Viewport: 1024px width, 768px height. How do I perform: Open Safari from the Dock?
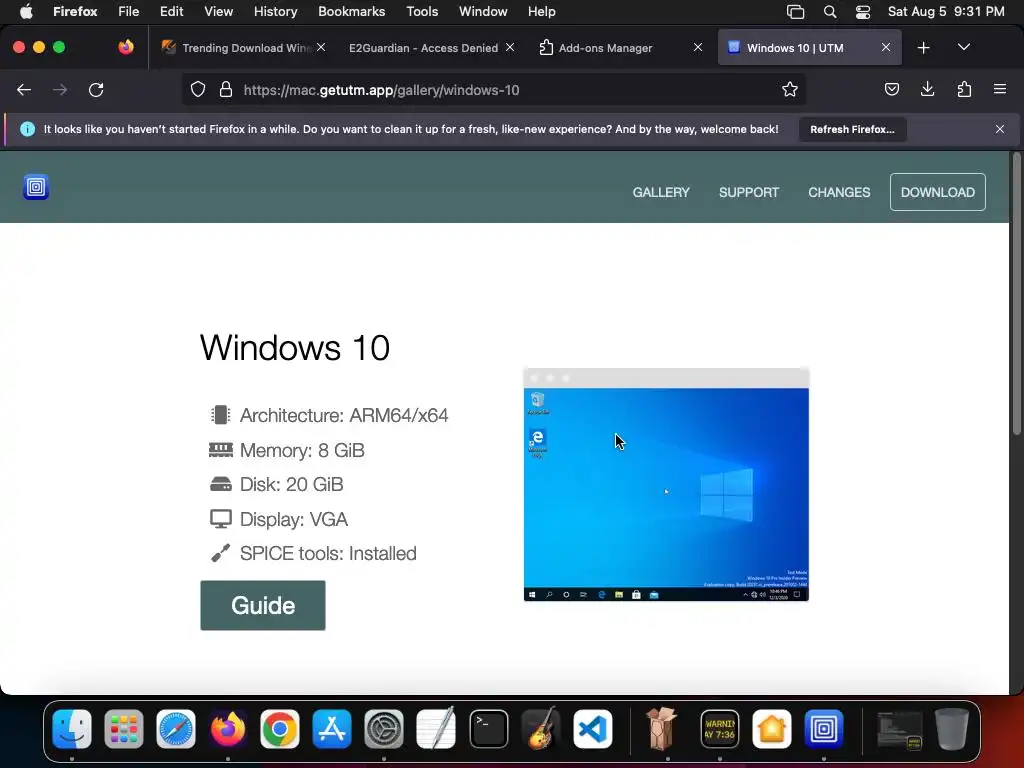[176, 729]
